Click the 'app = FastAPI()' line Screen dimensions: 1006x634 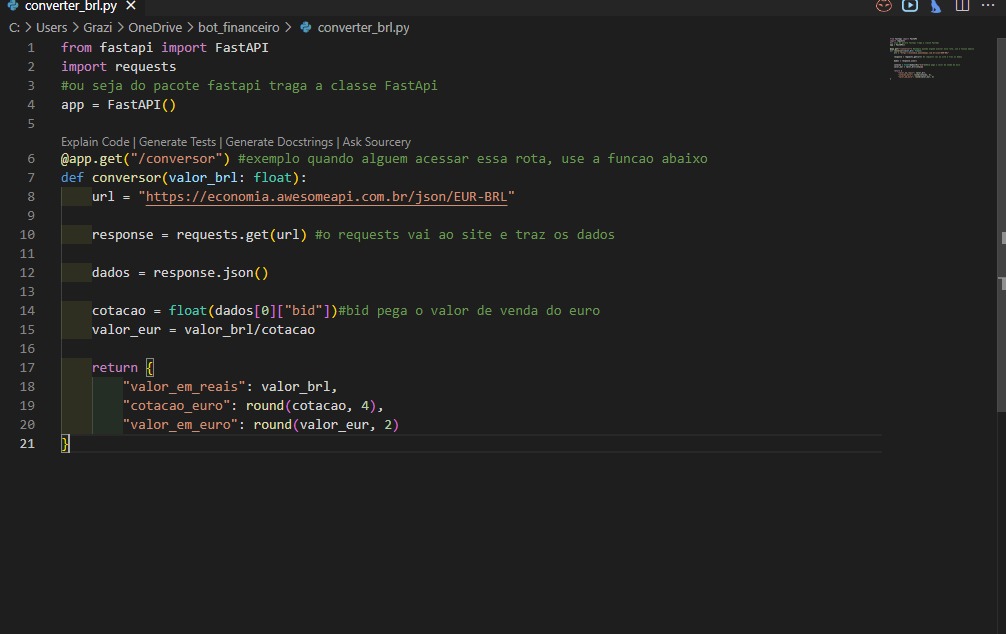[x=118, y=105]
